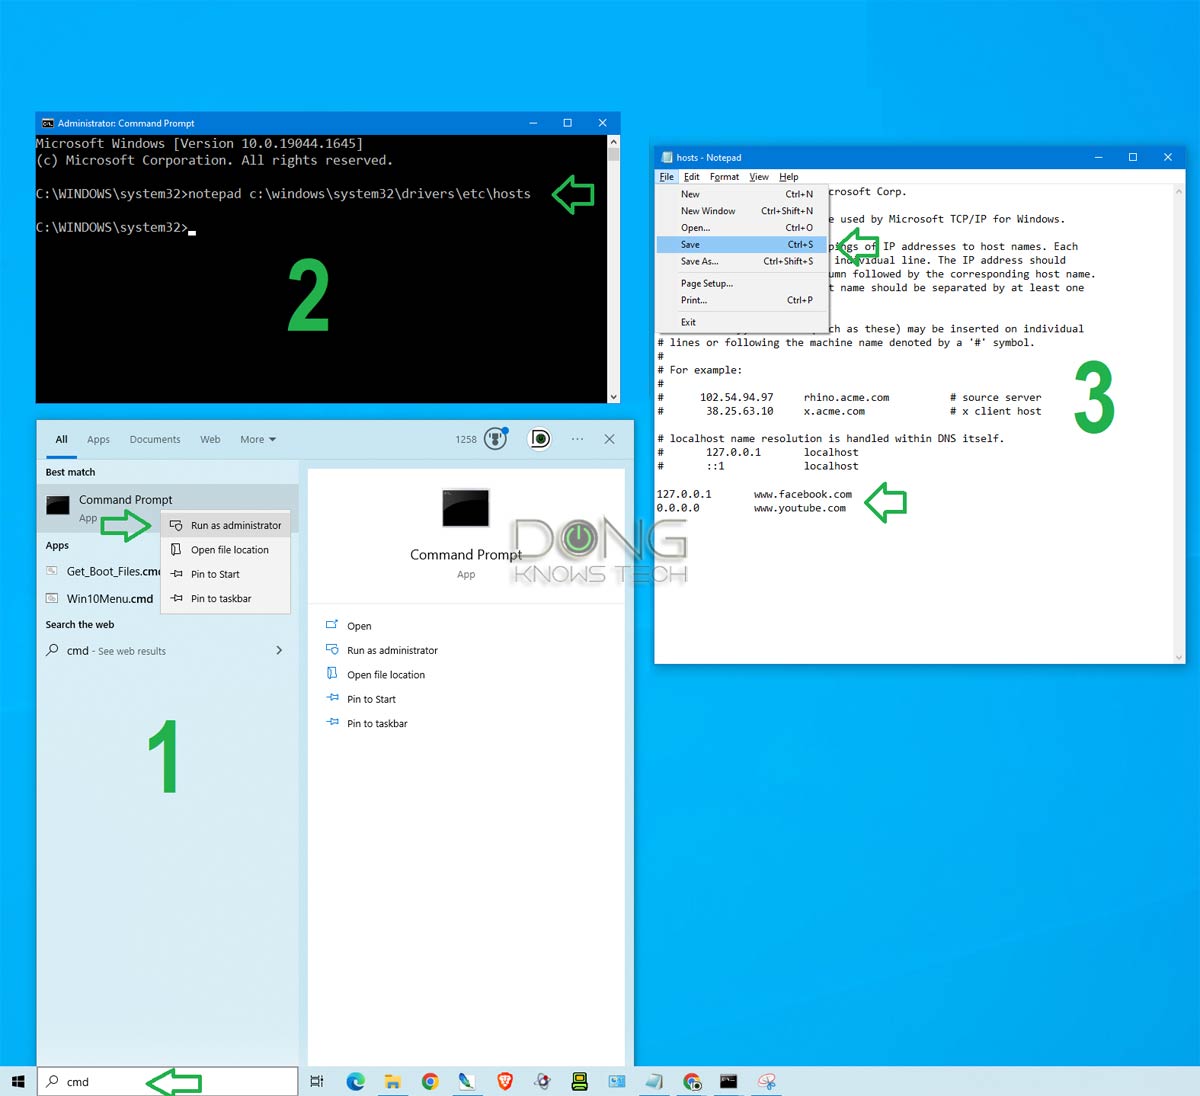Open the search panel ellipsis options
This screenshot has width=1200, height=1096.
577,439
